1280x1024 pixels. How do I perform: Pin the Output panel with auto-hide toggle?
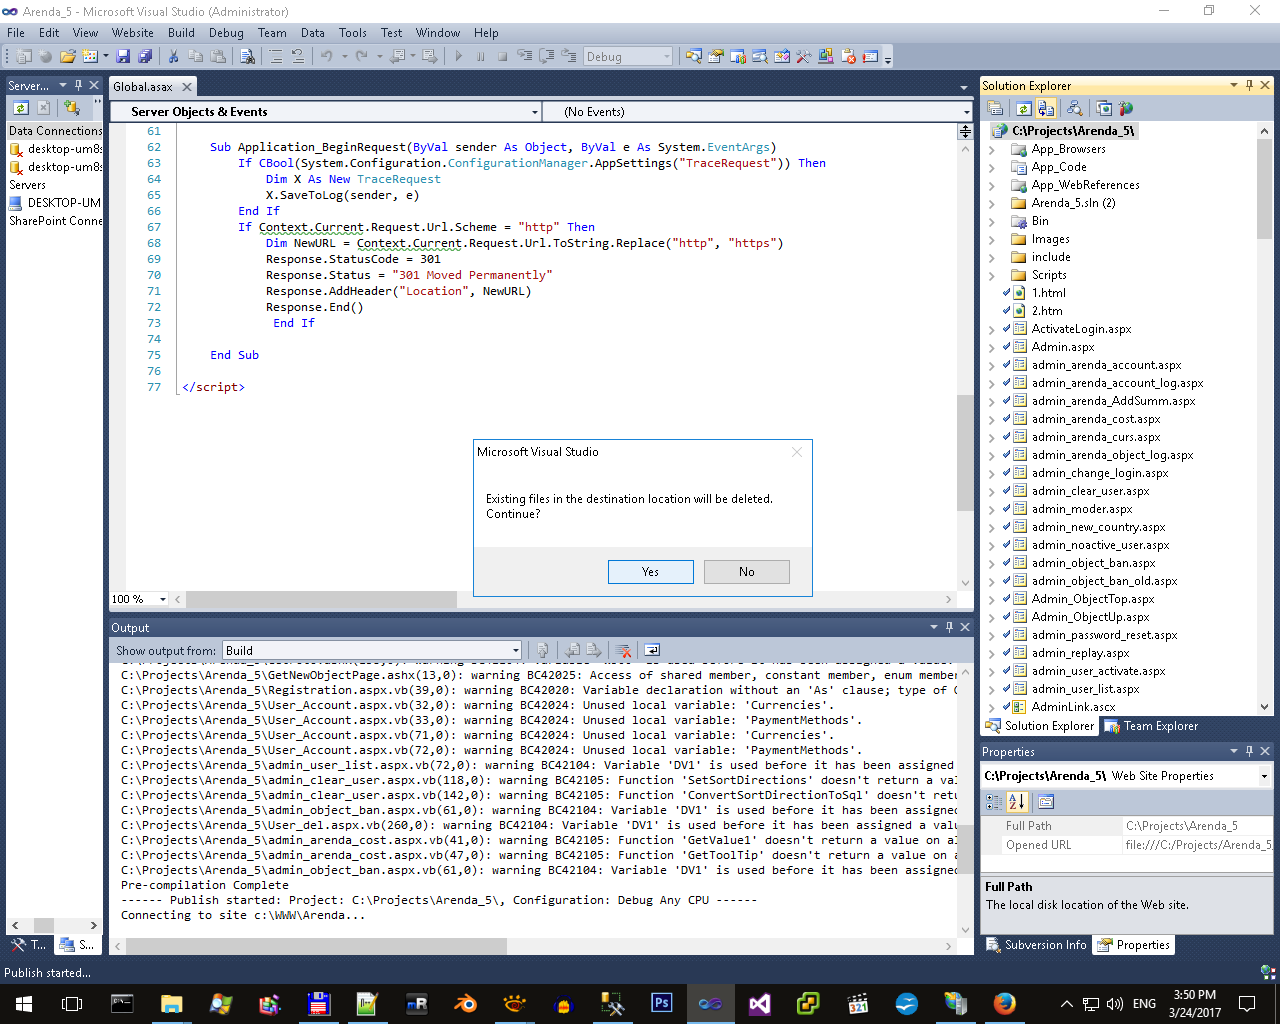pos(949,627)
